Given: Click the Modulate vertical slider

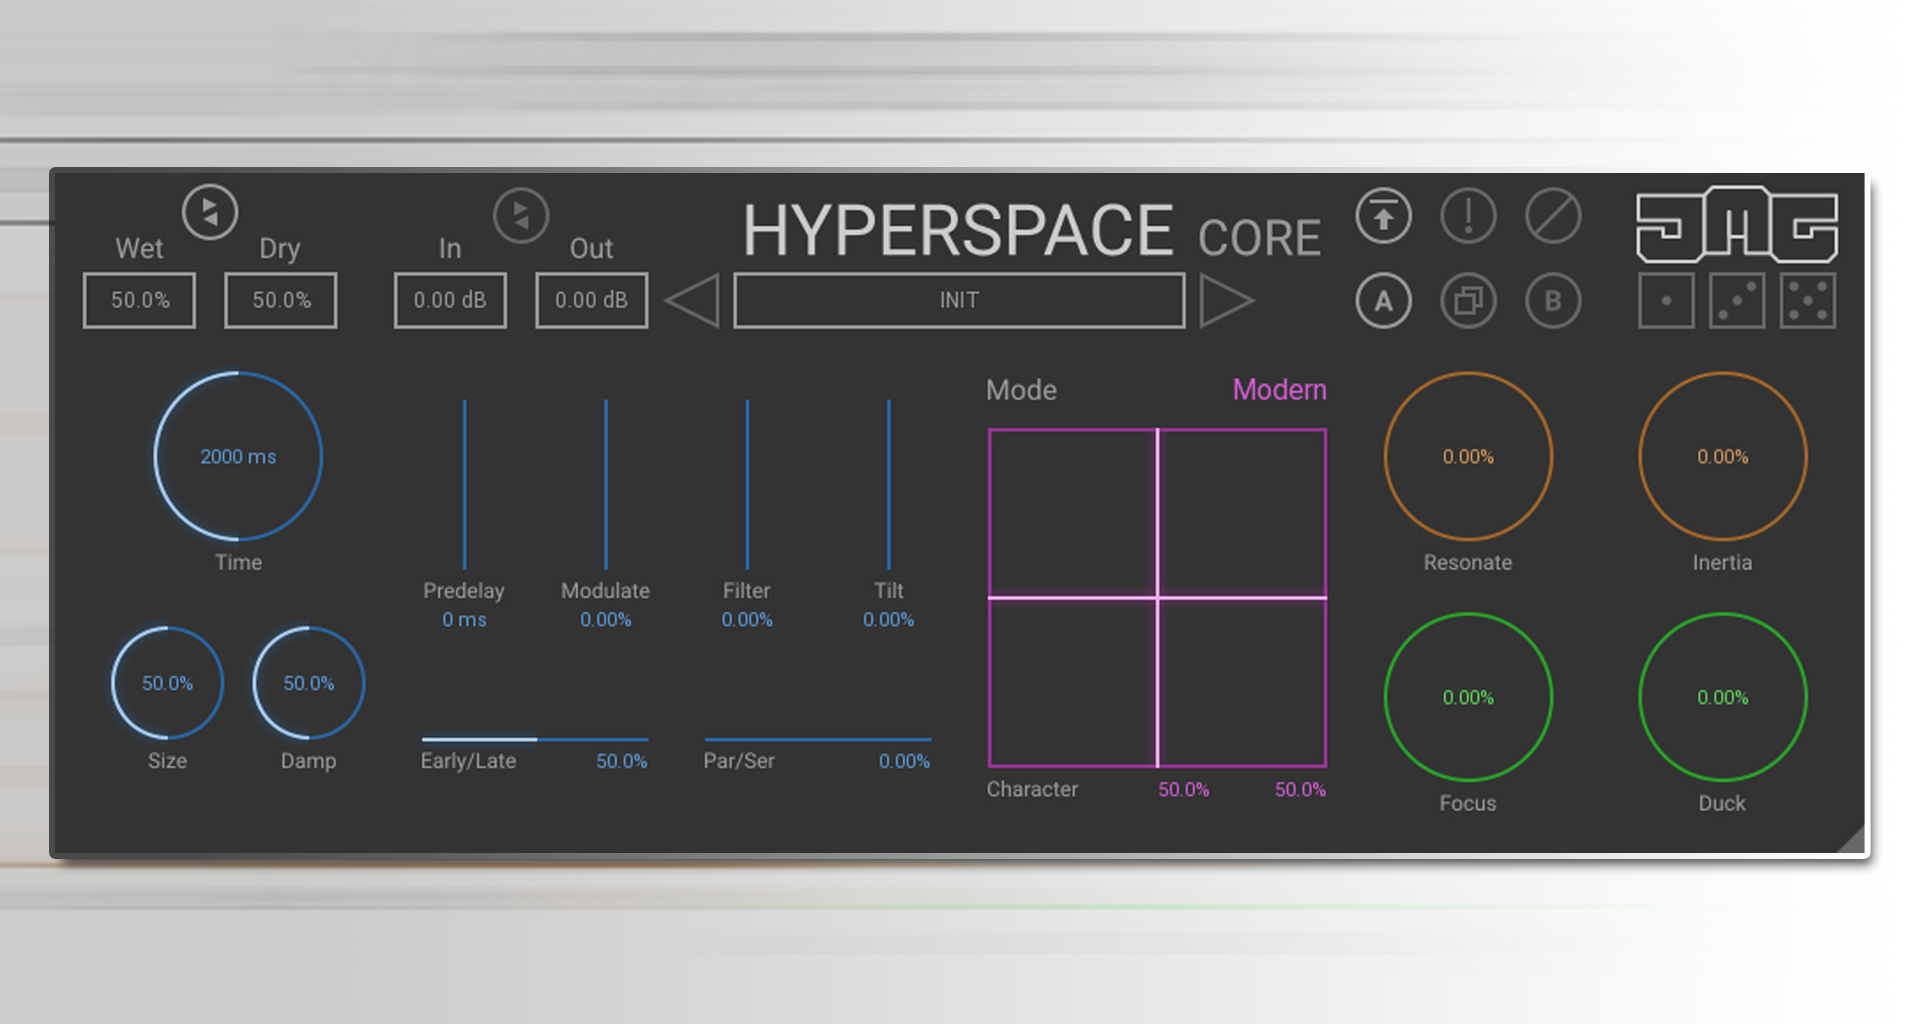Looking at the screenshot, I should pos(606,485).
